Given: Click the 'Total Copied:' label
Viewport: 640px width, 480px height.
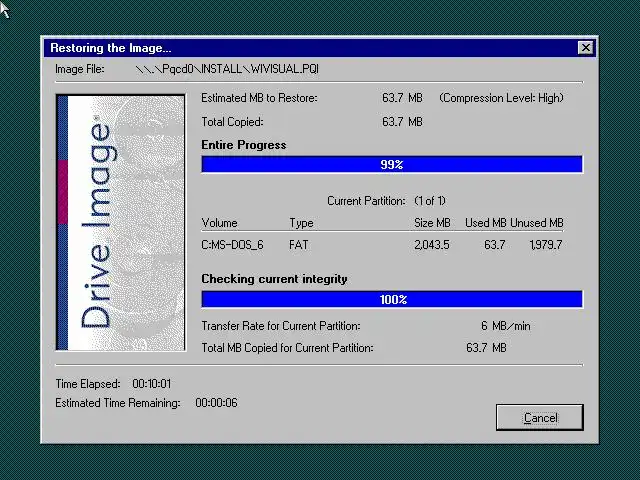Looking at the screenshot, I should (x=232, y=122).
